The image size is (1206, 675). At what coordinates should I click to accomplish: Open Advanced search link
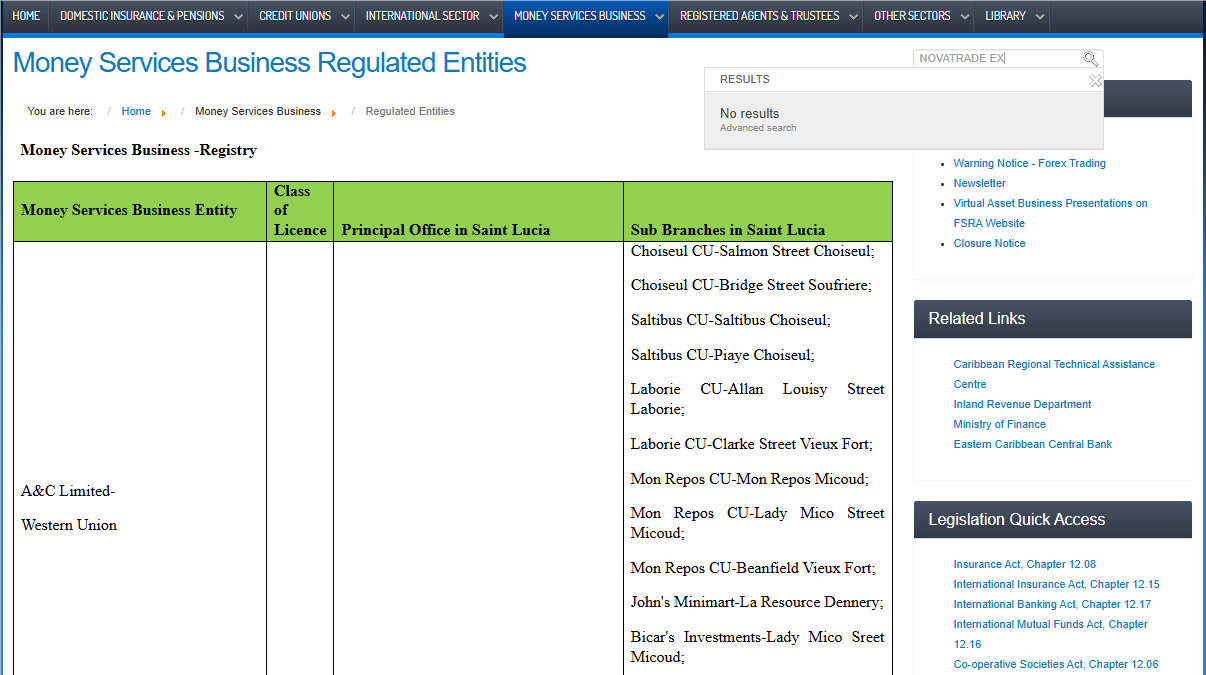coord(758,128)
